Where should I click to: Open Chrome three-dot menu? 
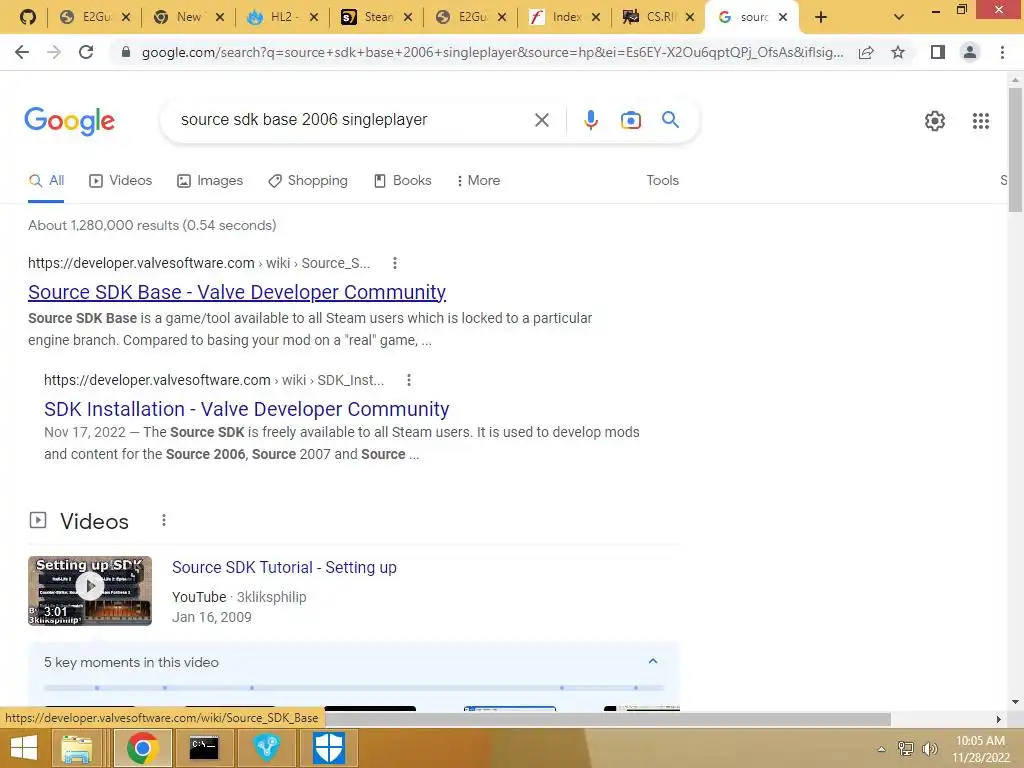coord(1002,52)
